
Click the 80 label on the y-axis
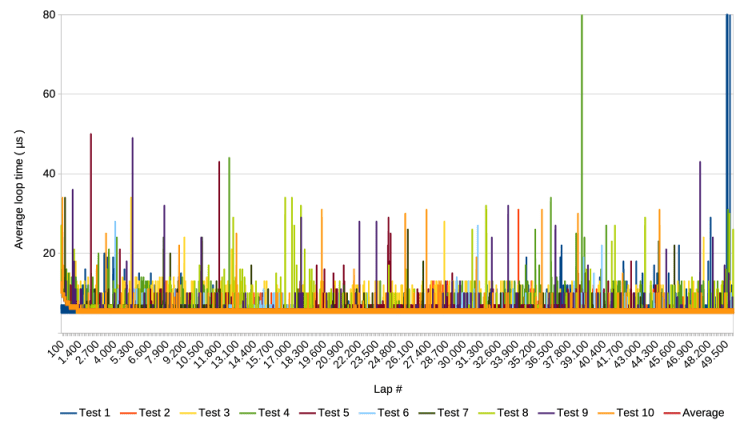(49, 15)
